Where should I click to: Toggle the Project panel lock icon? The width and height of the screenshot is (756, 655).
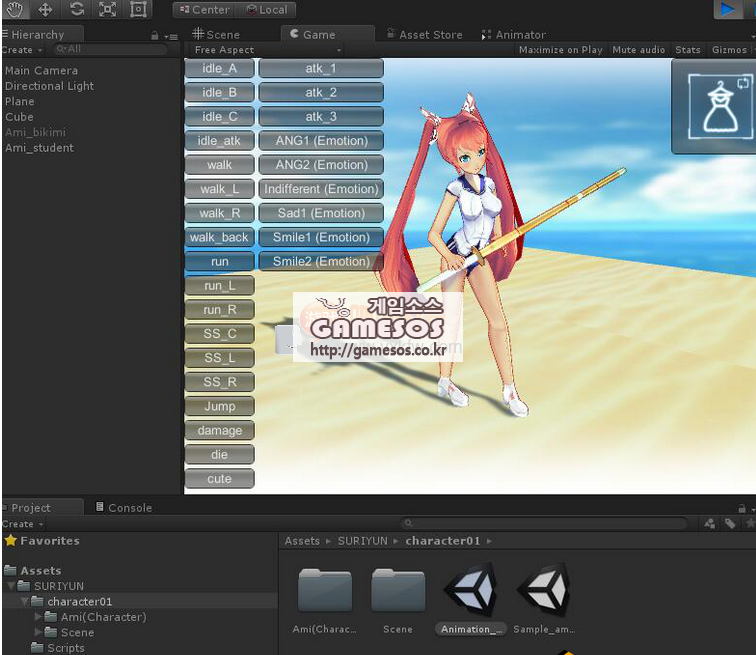(742, 508)
